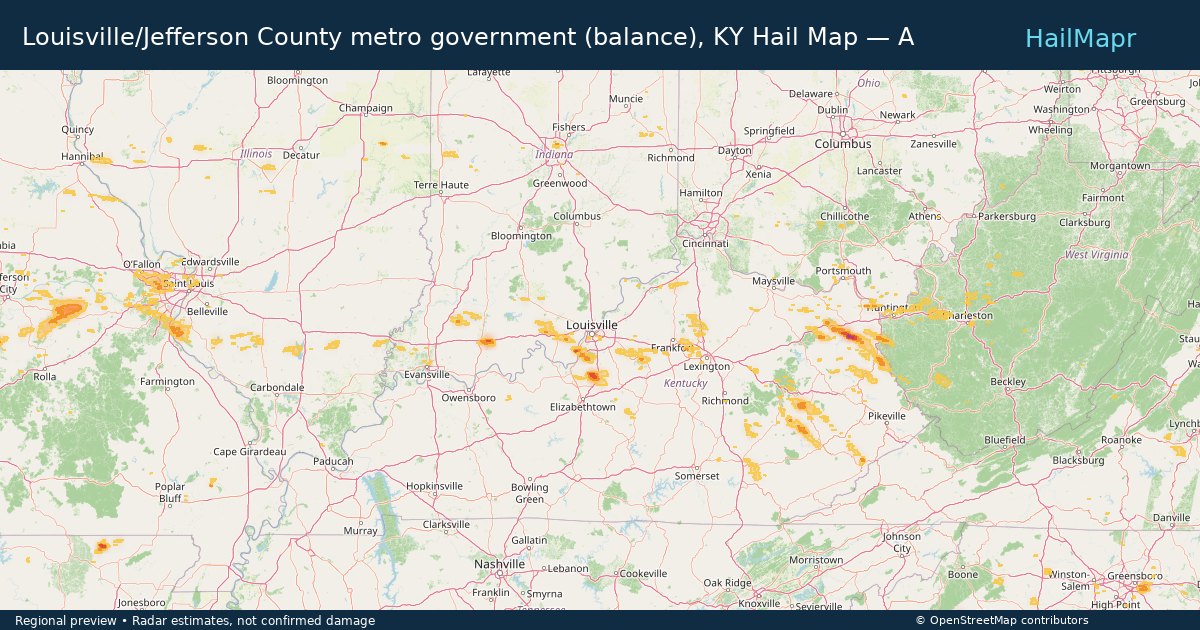Click the Parkersburg label
The image size is (1200, 630).
pos(1006,216)
